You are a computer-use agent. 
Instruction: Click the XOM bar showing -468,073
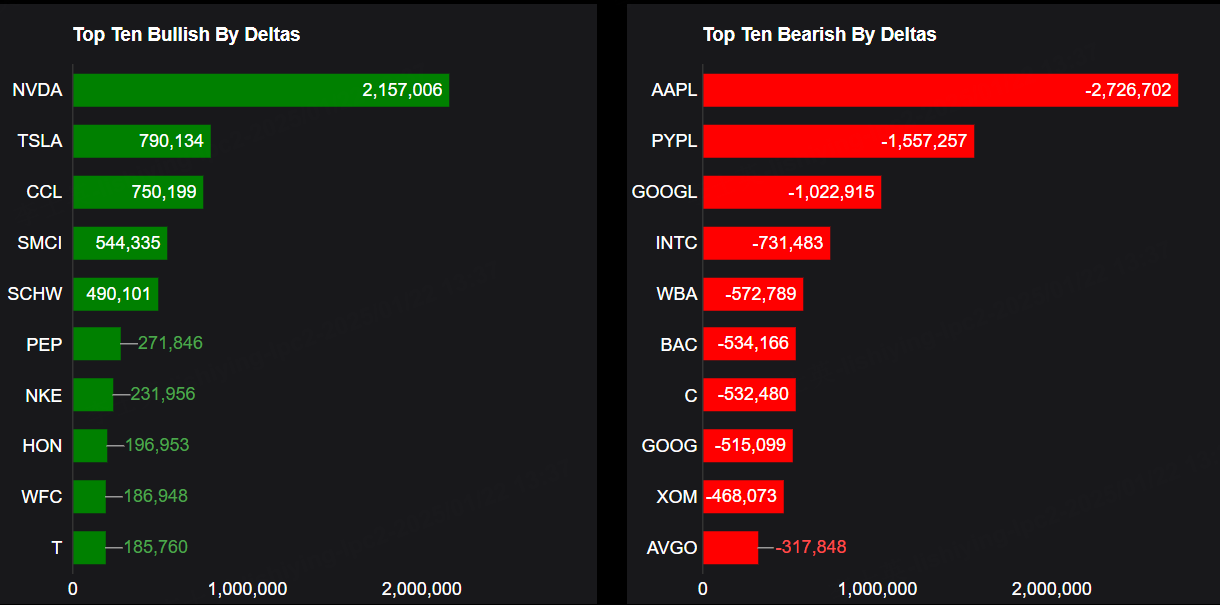pos(743,496)
